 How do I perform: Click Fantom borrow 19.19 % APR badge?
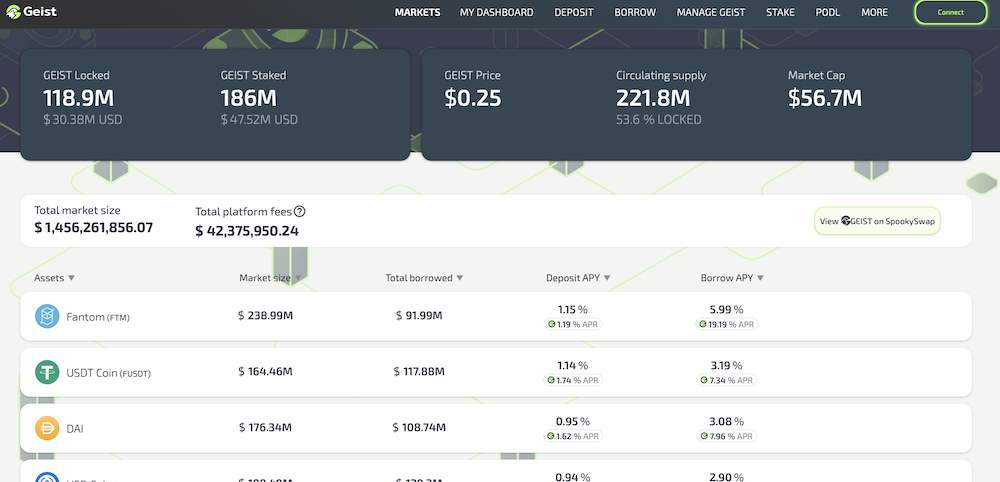click(726, 324)
